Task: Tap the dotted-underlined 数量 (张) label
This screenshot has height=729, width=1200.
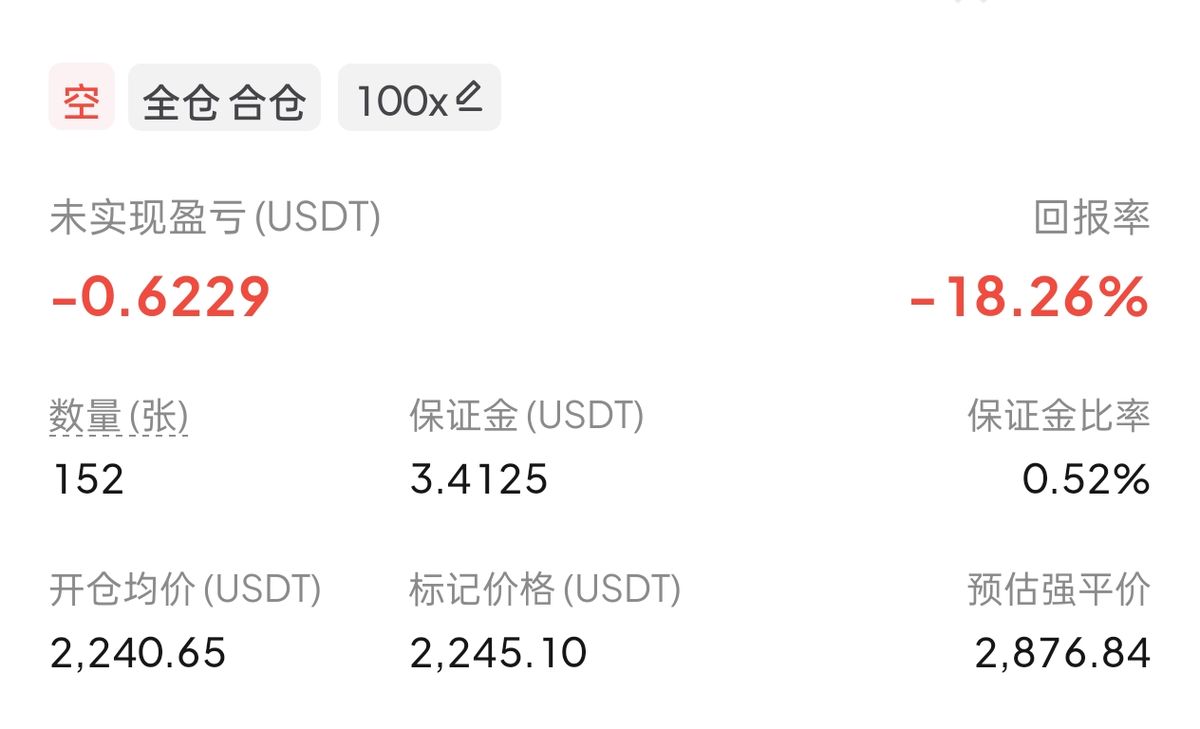Action: (x=119, y=417)
